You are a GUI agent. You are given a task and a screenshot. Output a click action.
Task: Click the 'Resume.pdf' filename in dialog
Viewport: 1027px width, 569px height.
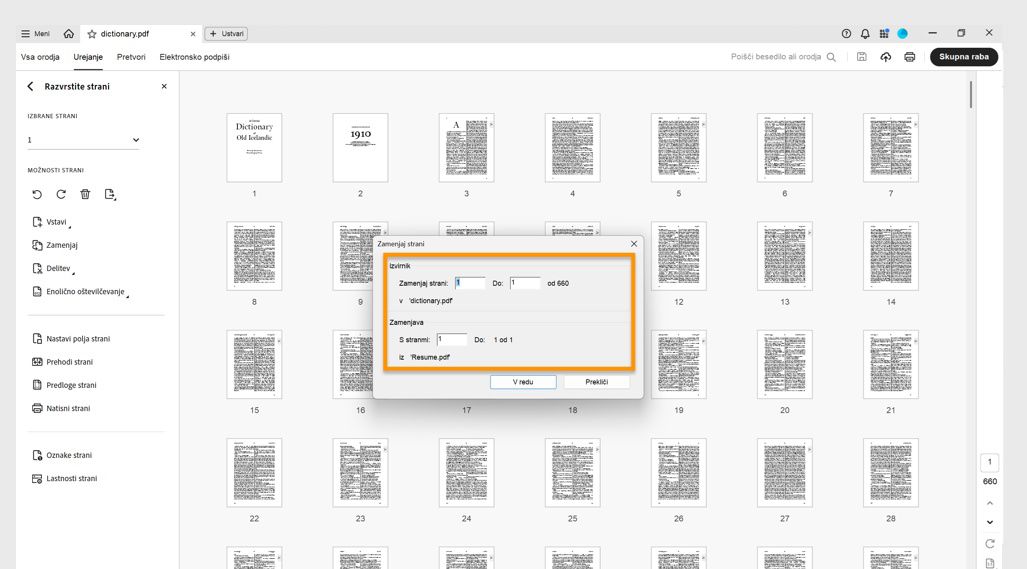click(x=430, y=357)
